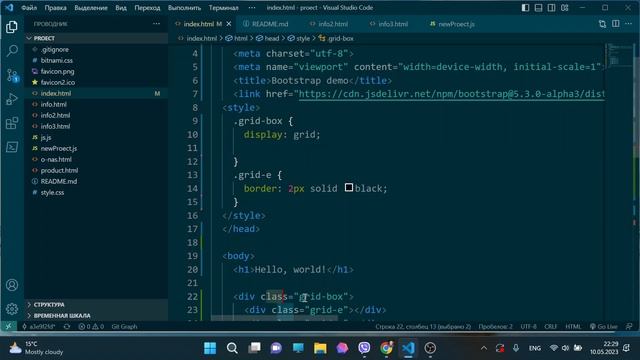Screen dimensions: 640x360
Task: Switch to the info3.html tab
Action: tap(389, 24)
